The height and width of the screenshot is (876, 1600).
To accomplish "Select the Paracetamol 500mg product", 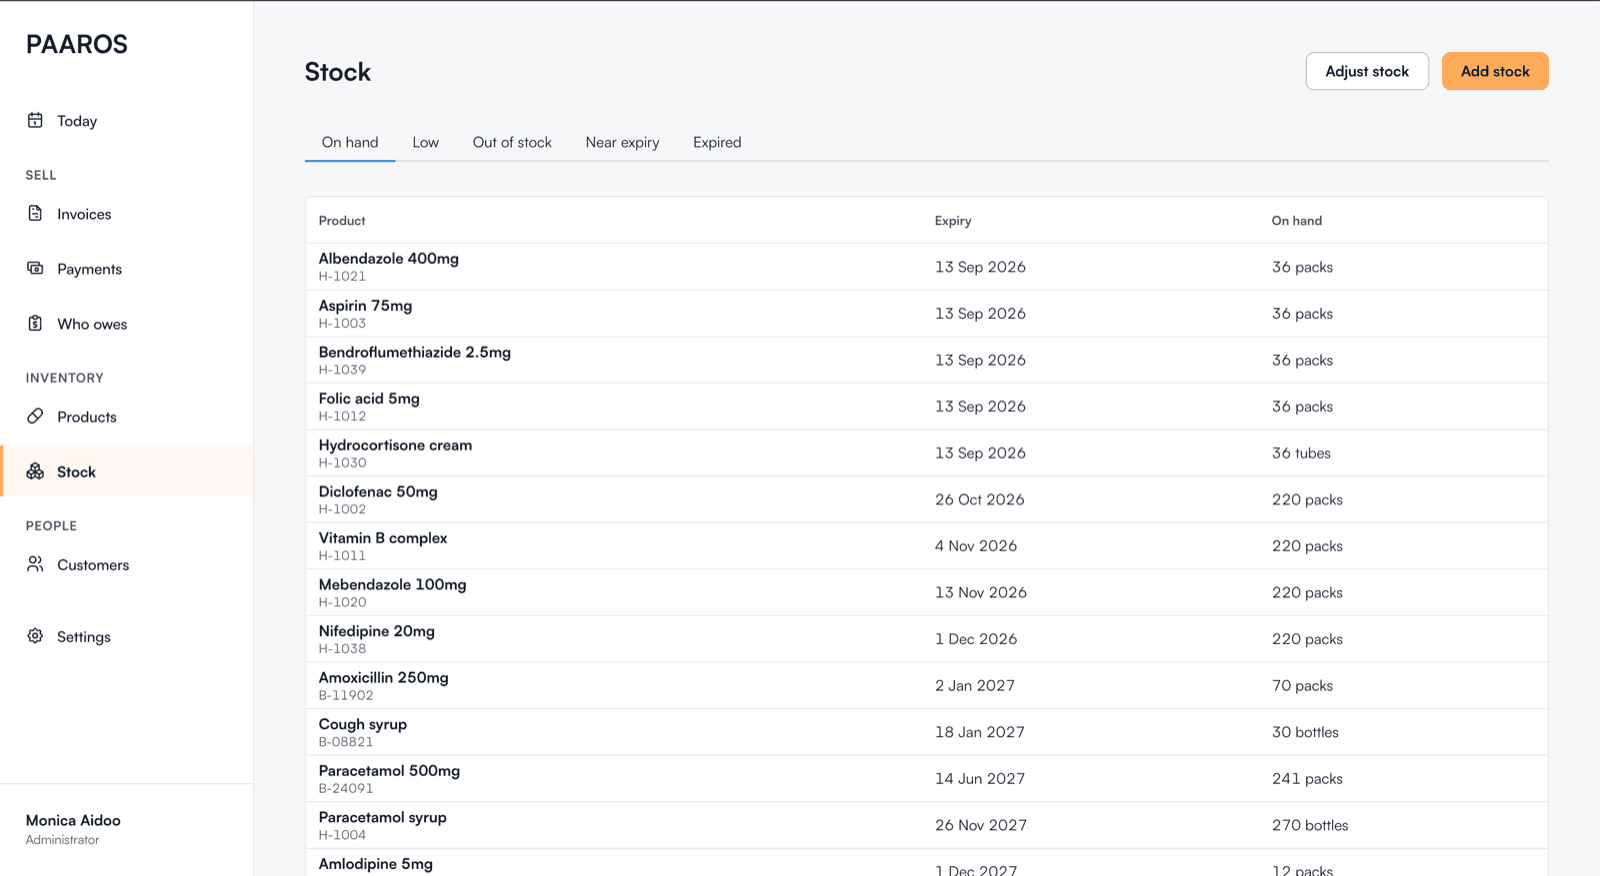I will click(389, 770).
